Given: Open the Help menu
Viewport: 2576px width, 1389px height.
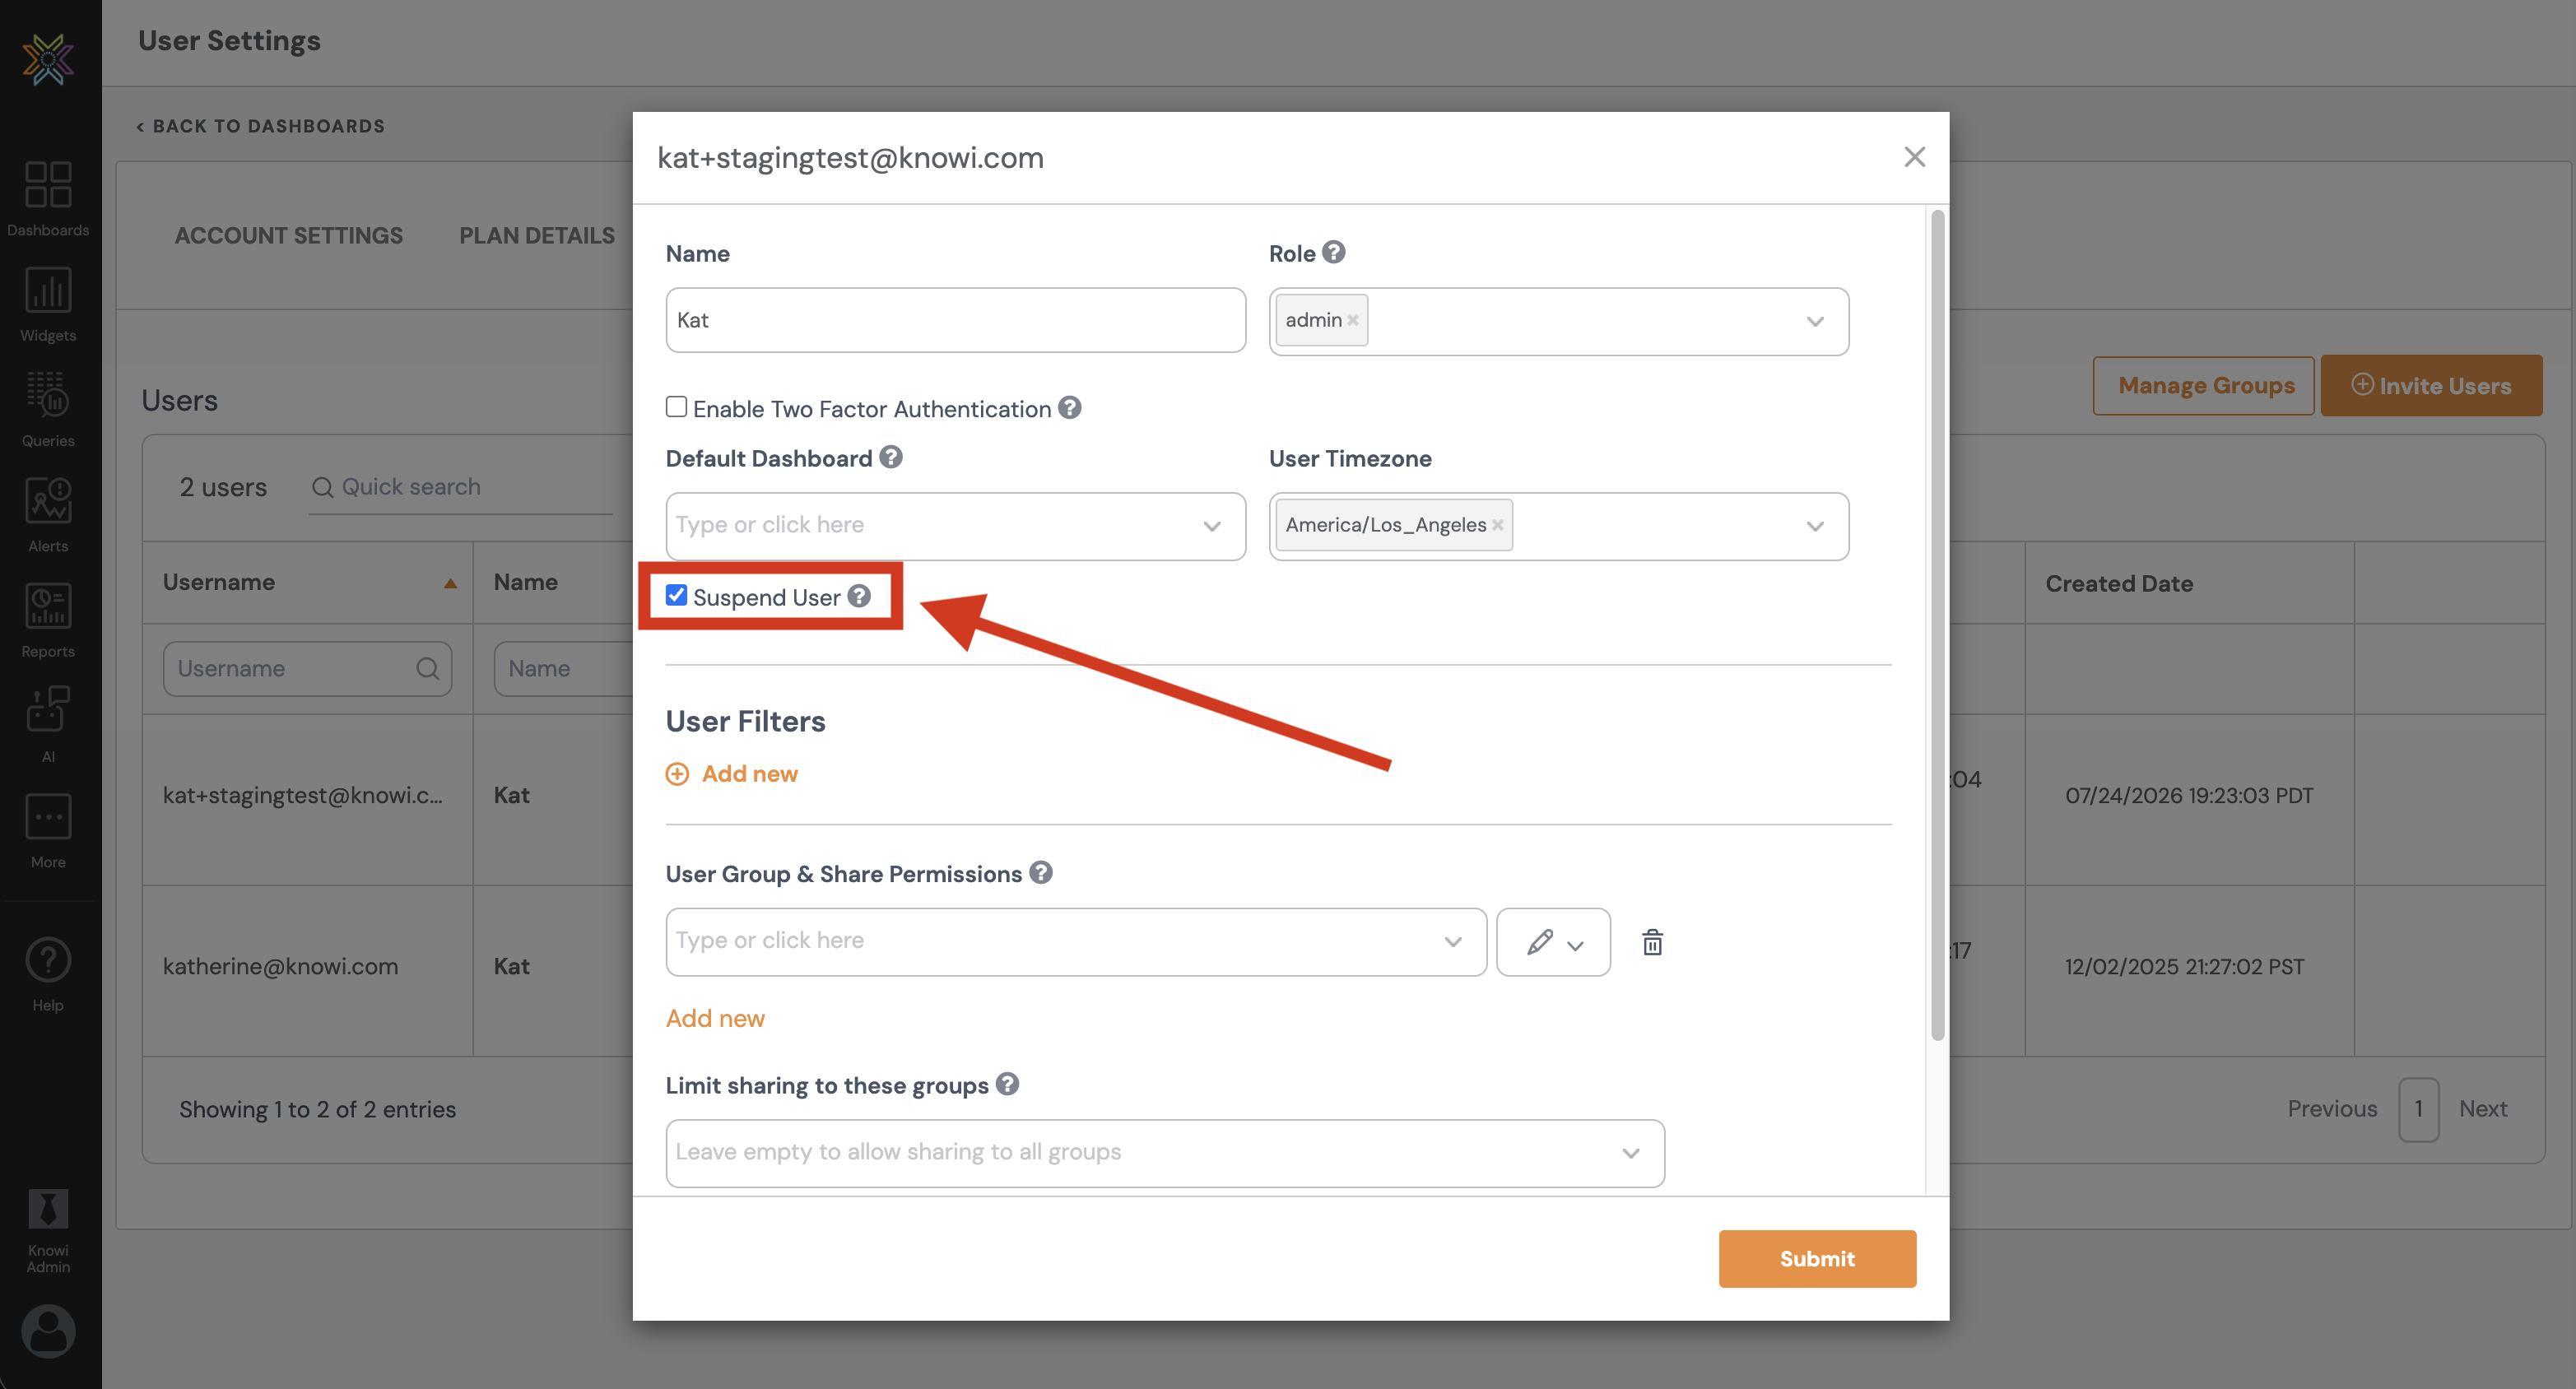Looking at the screenshot, I should tap(48, 975).
